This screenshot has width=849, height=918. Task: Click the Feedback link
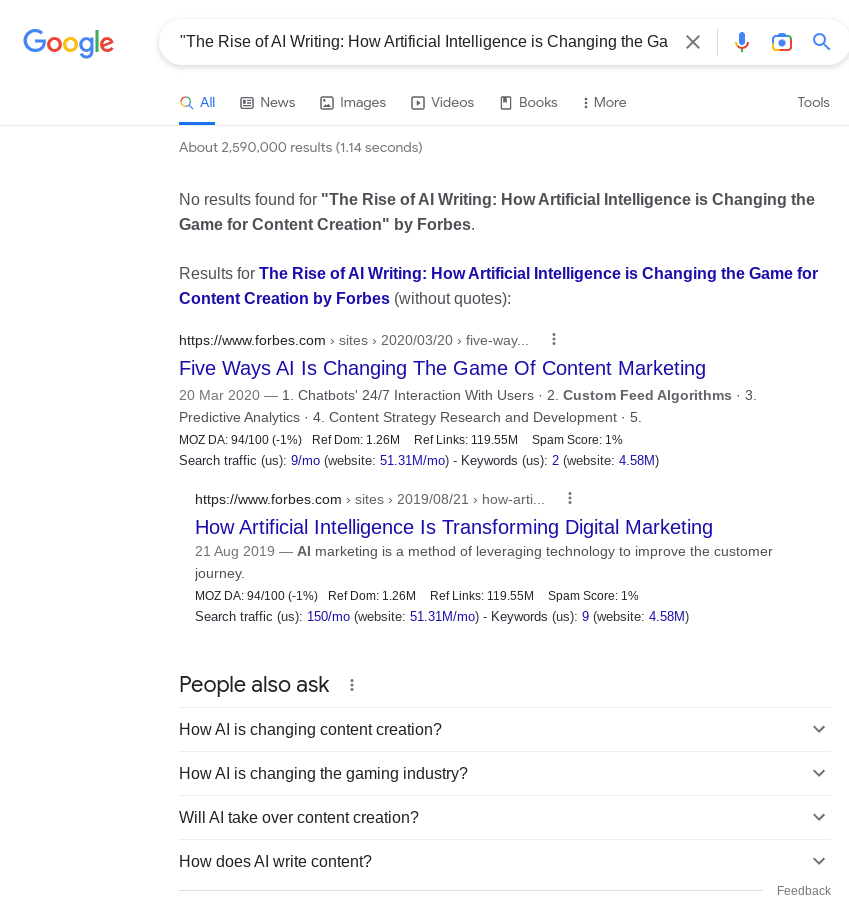[803, 891]
